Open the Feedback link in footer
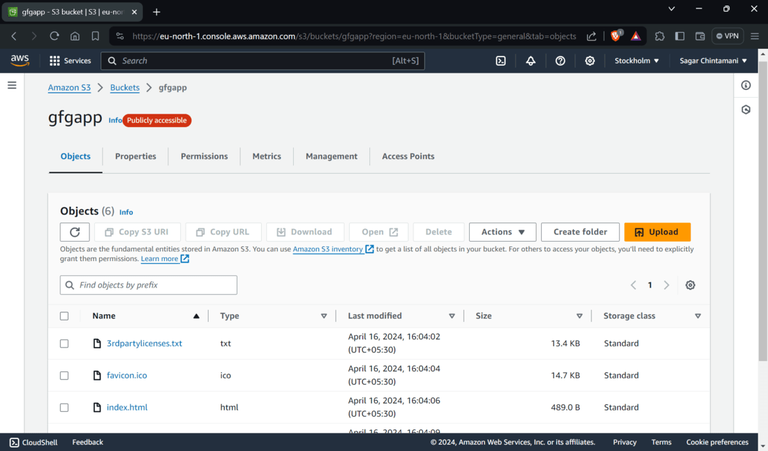The height and width of the screenshot is (451, 768). click(88, 442)
